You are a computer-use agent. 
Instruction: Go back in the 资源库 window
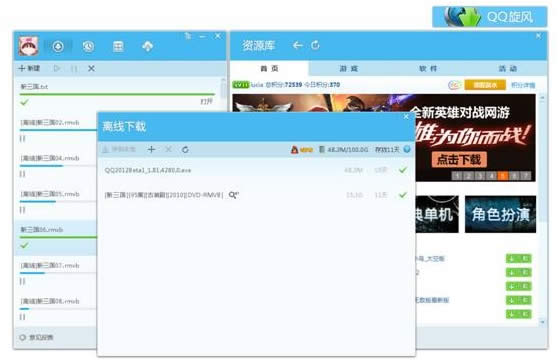coord(298,45)
